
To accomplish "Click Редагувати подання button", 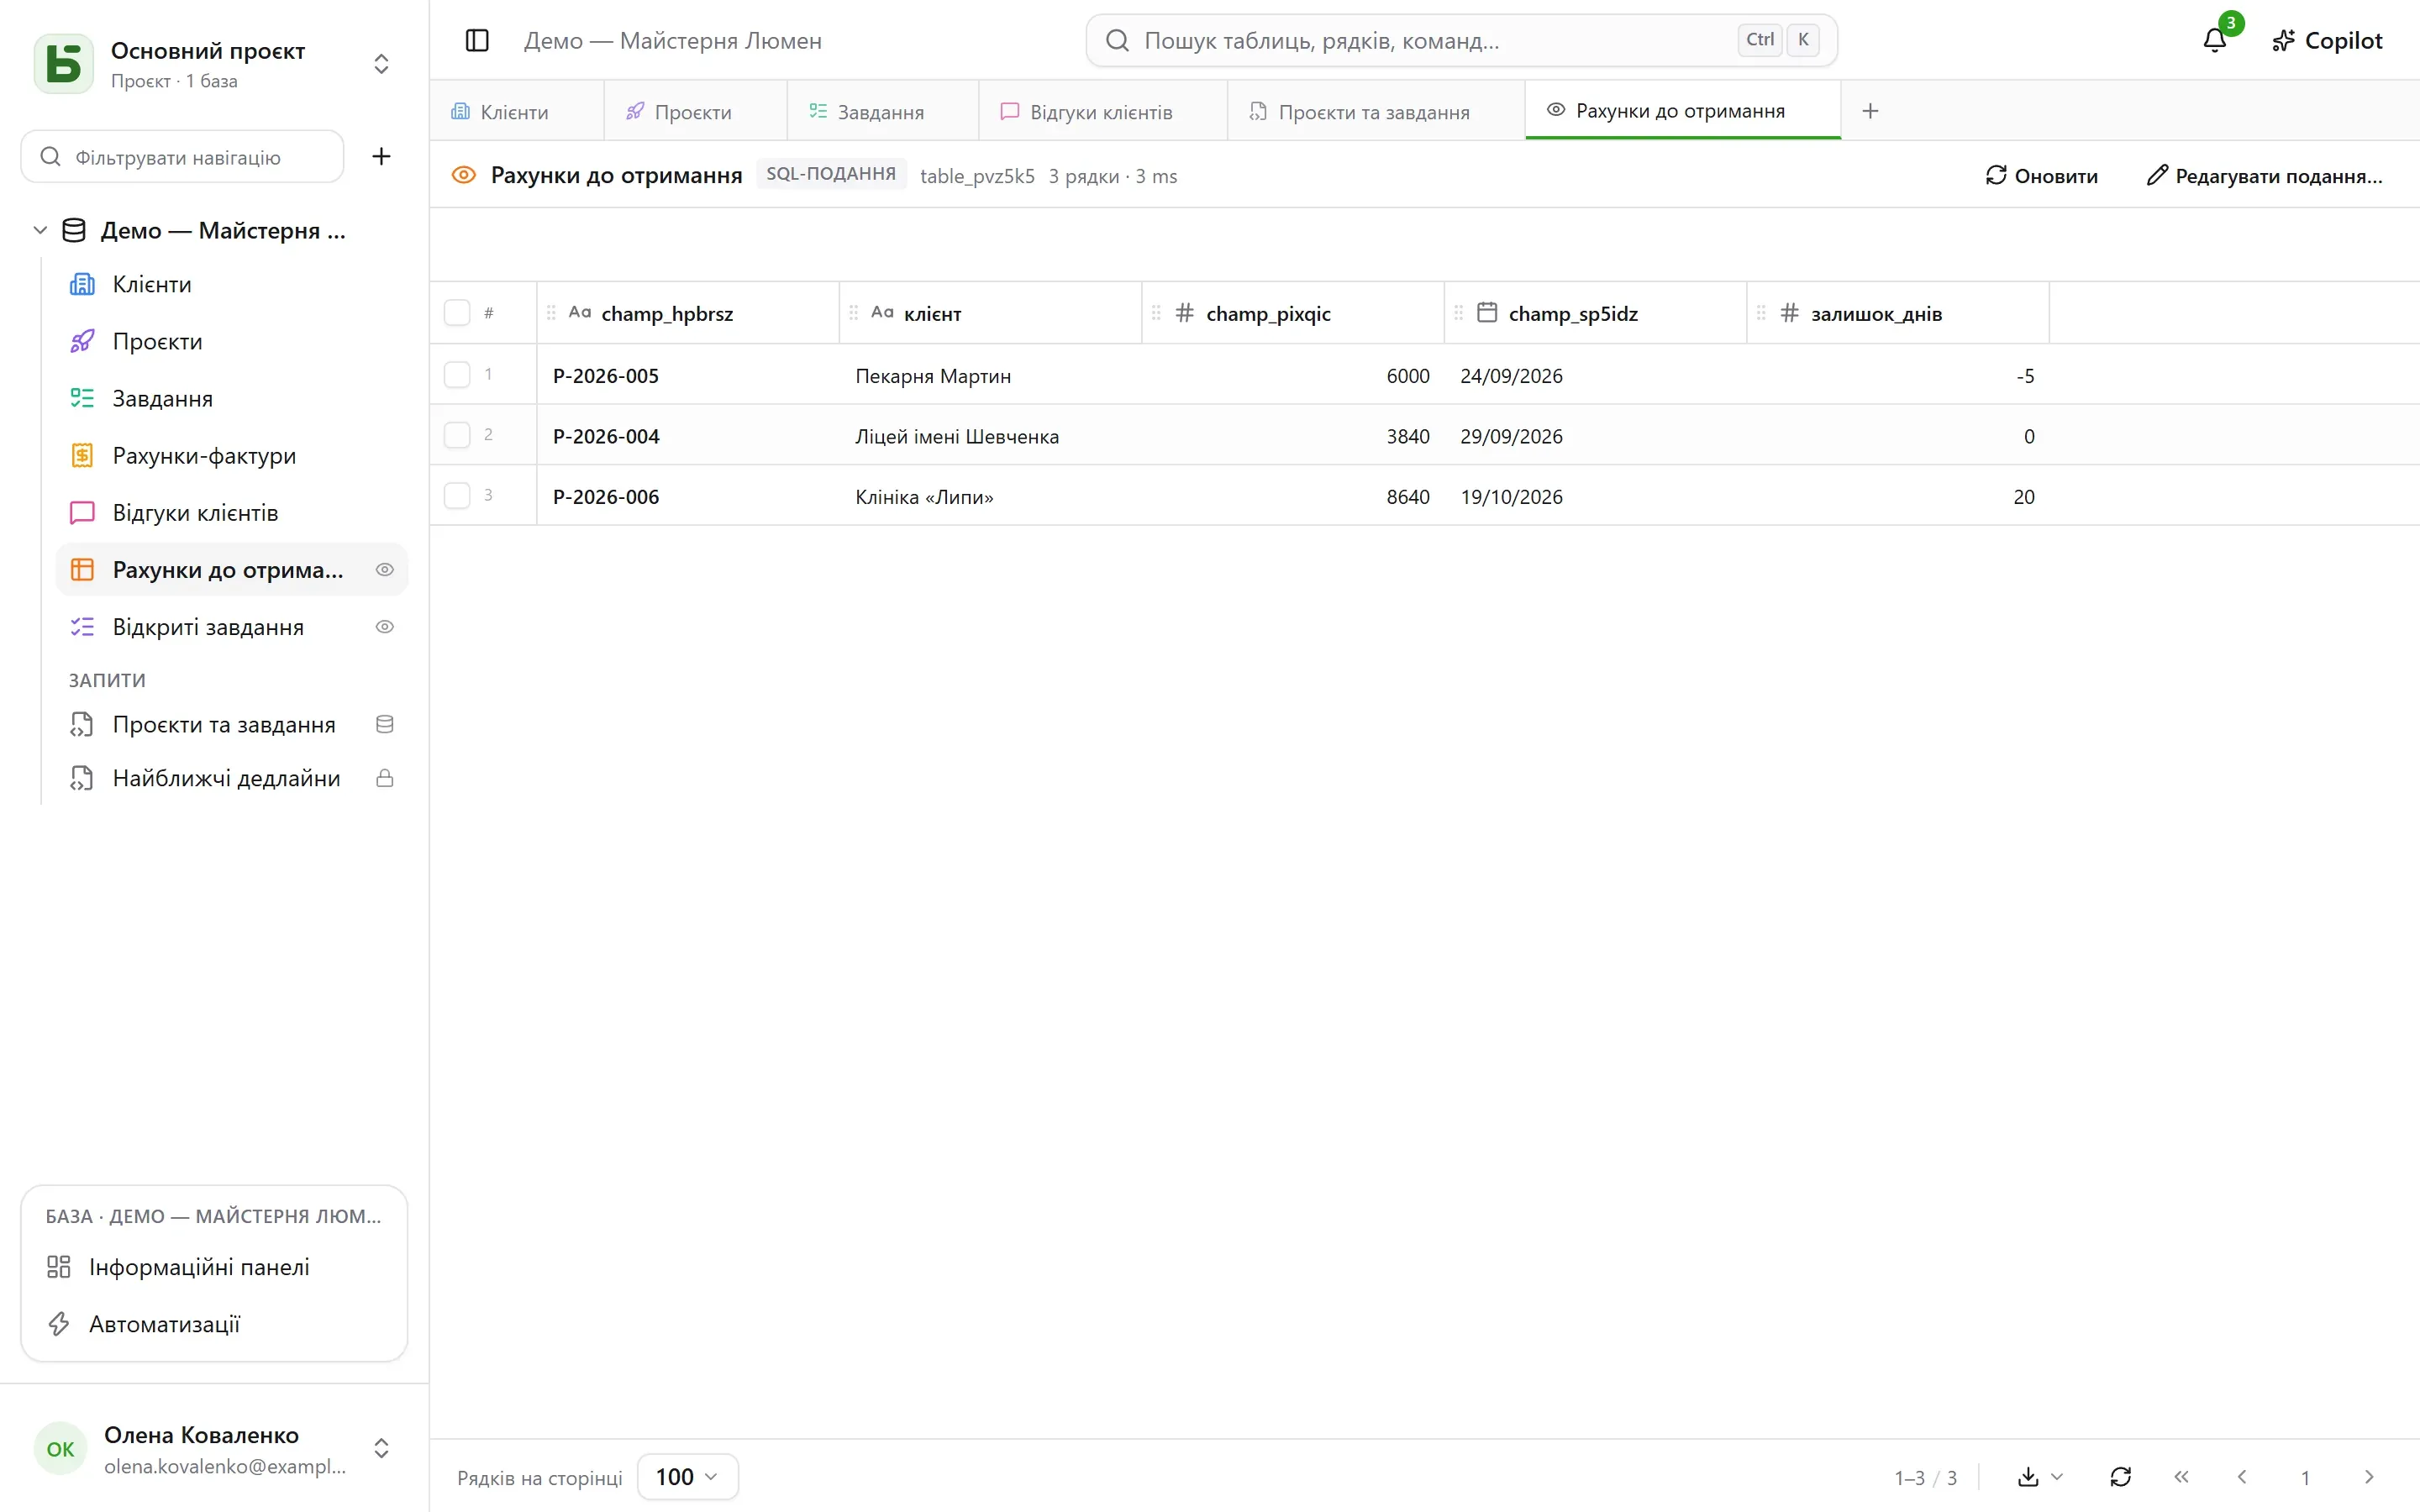I will tap(2265, 176).
